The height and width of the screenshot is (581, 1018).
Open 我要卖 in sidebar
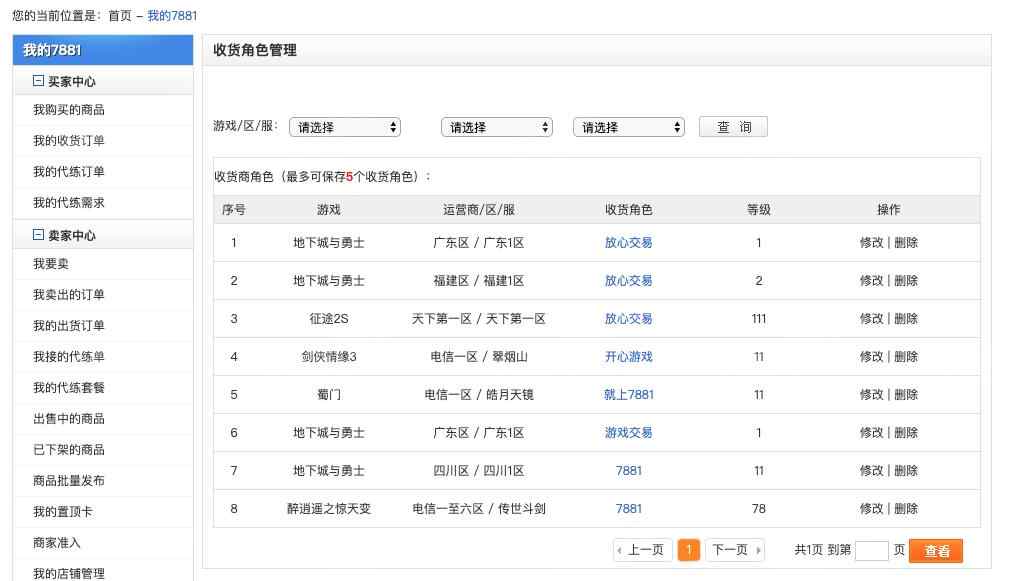point(51,264)
